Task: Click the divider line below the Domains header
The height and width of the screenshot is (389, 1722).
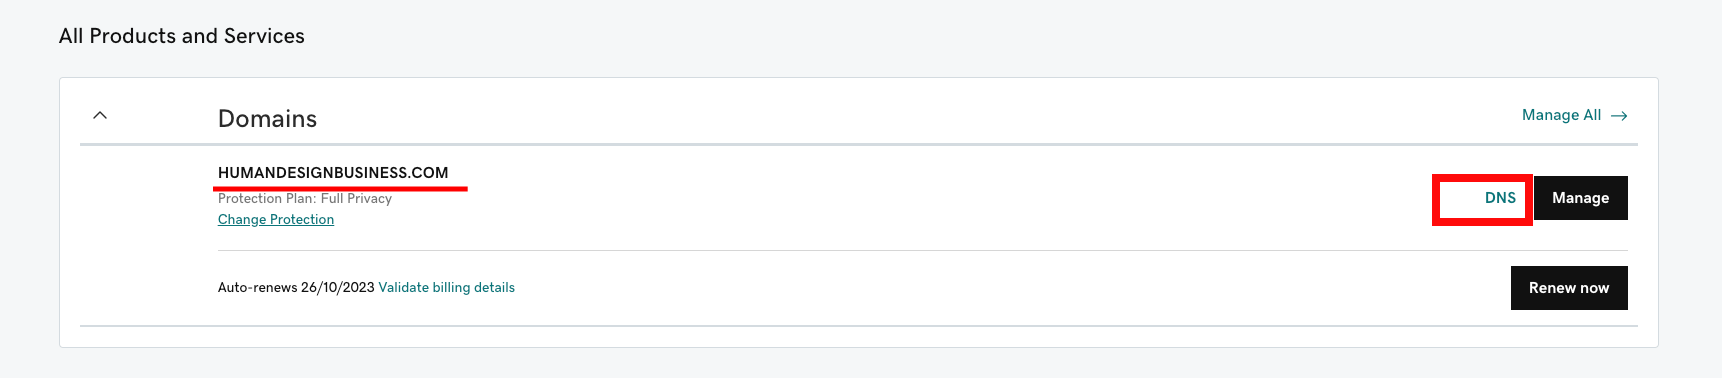Action: click(x=859, y=145)
